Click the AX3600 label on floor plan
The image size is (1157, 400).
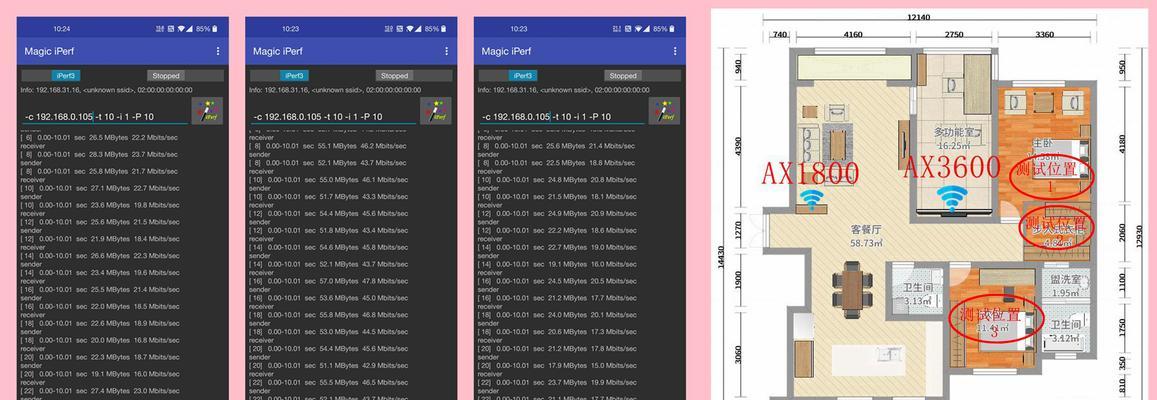click(952, 168)
